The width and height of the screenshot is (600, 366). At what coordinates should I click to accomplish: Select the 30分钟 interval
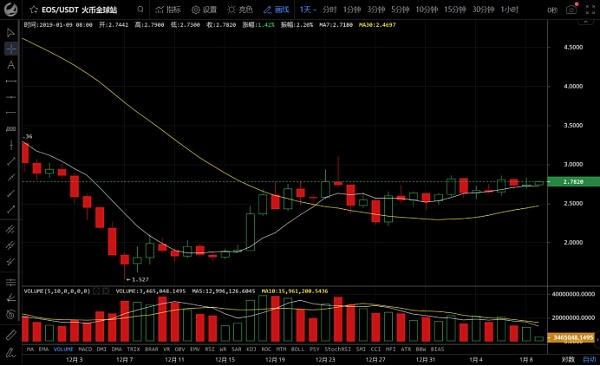click(483, 10)
